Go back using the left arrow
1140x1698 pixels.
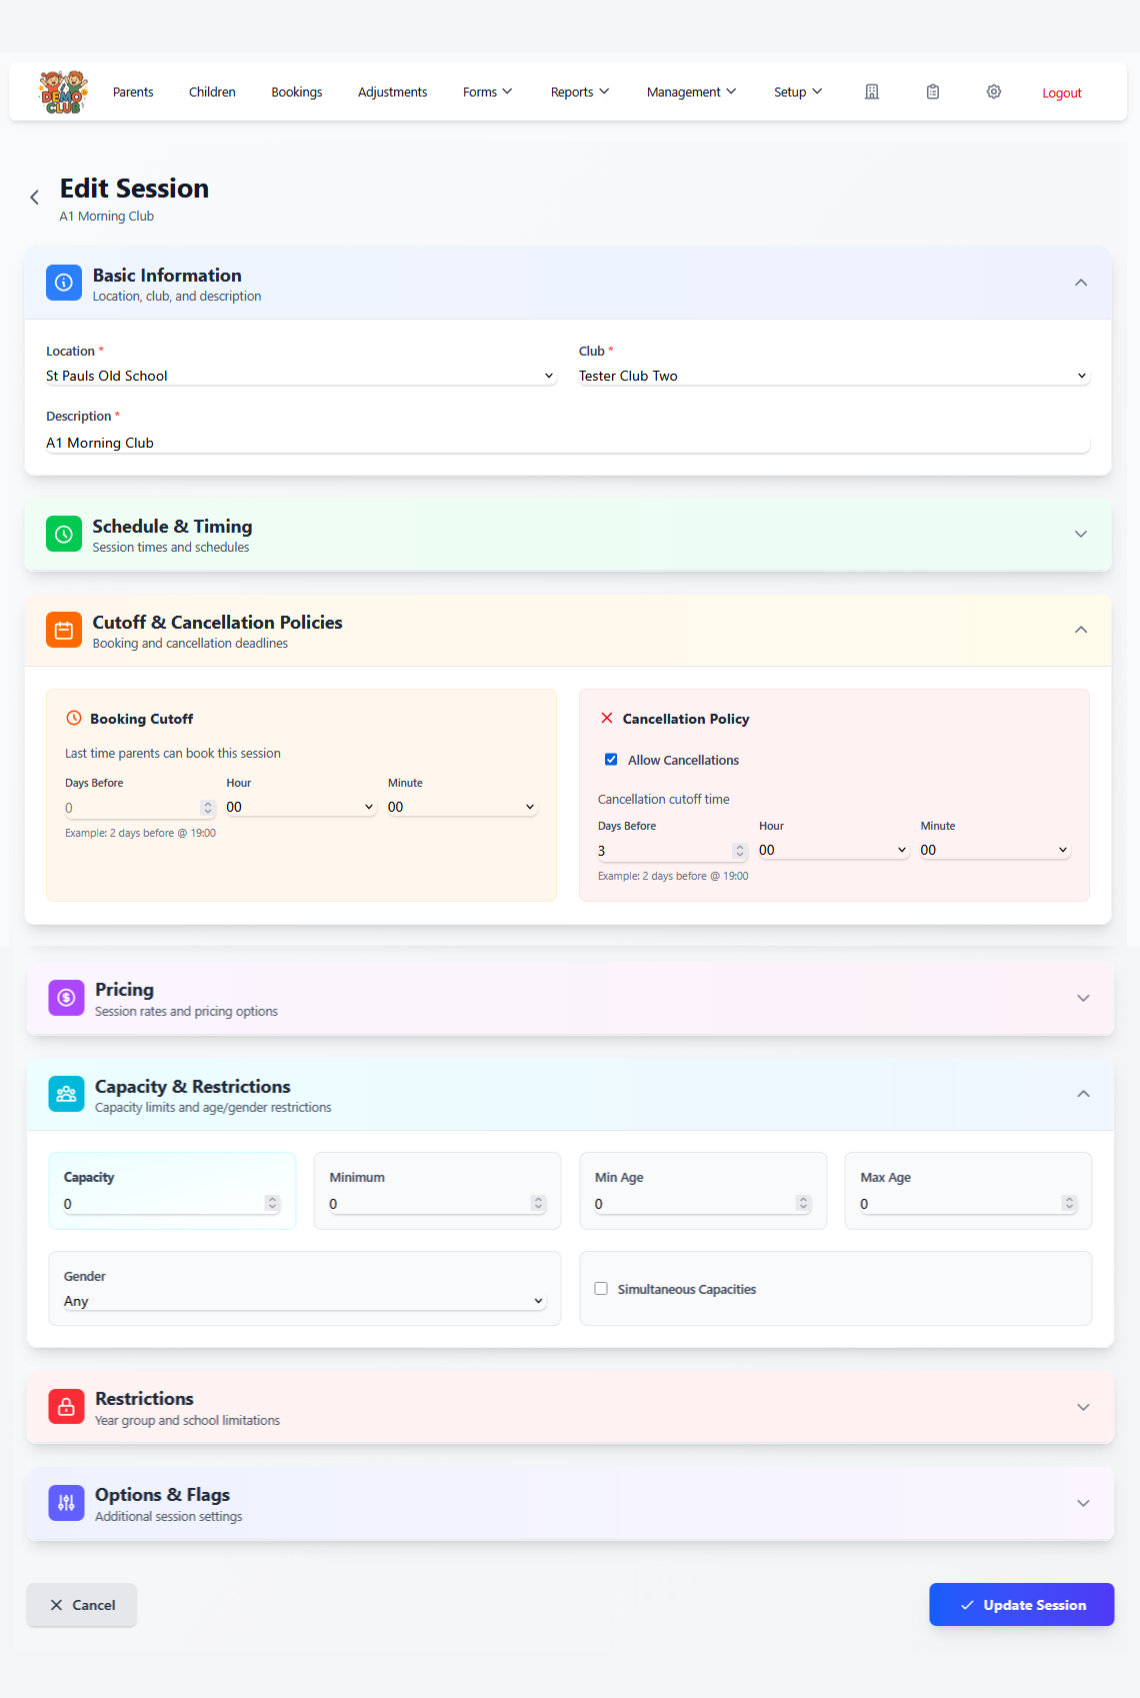click(x=35, y=198)
